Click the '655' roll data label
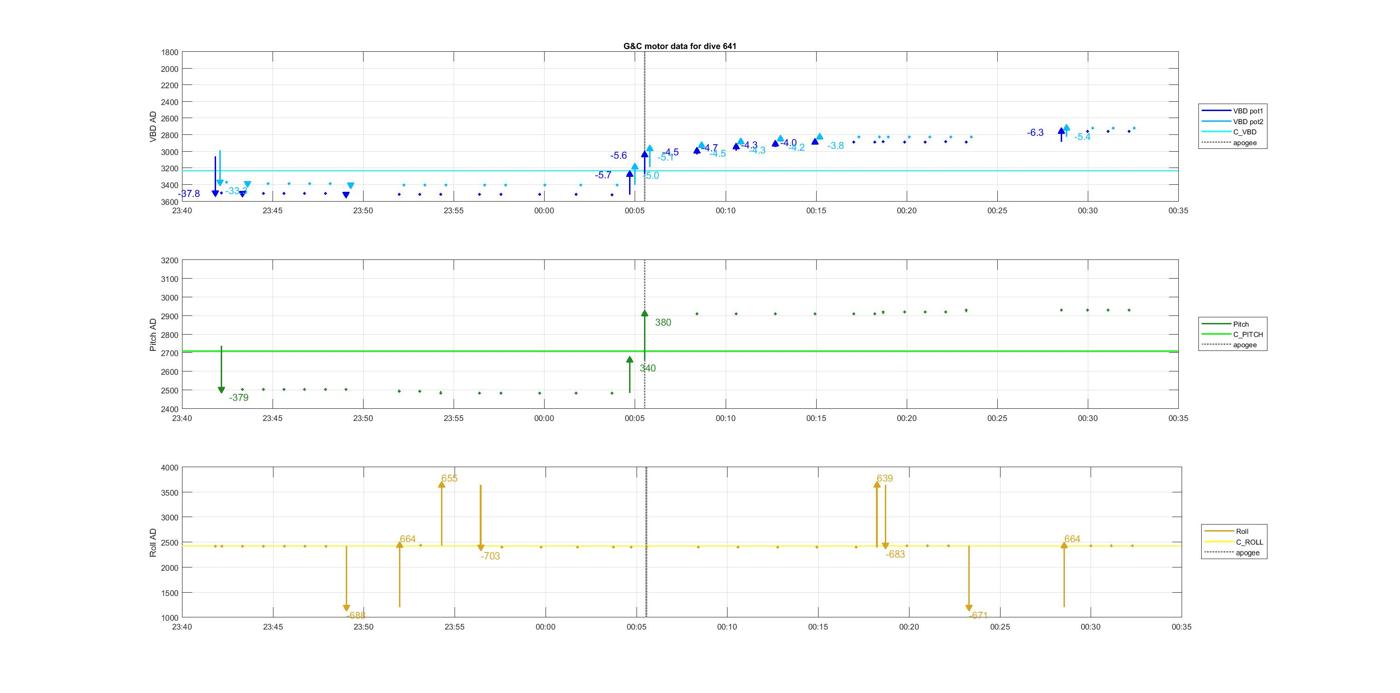This screenshot has width=1400, height=693. pos(450,479)
